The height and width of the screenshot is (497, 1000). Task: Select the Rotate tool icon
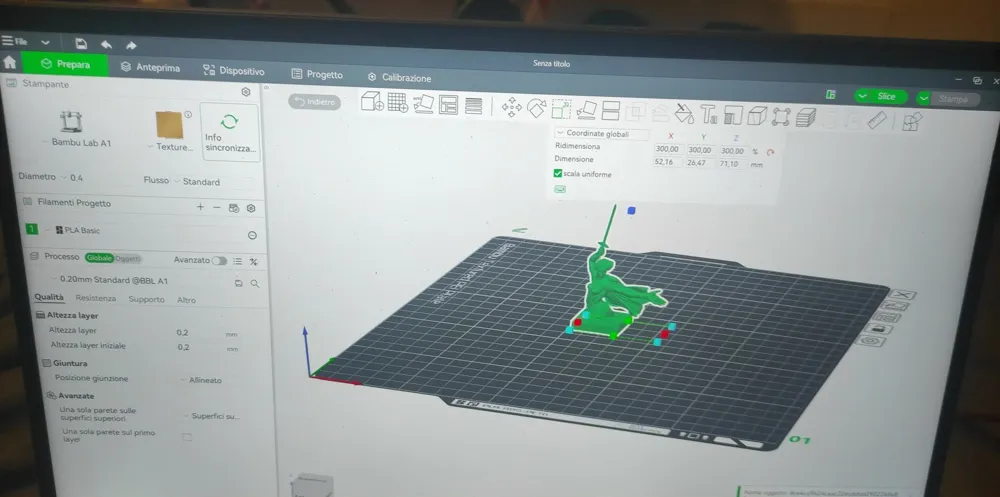(536, 108)
